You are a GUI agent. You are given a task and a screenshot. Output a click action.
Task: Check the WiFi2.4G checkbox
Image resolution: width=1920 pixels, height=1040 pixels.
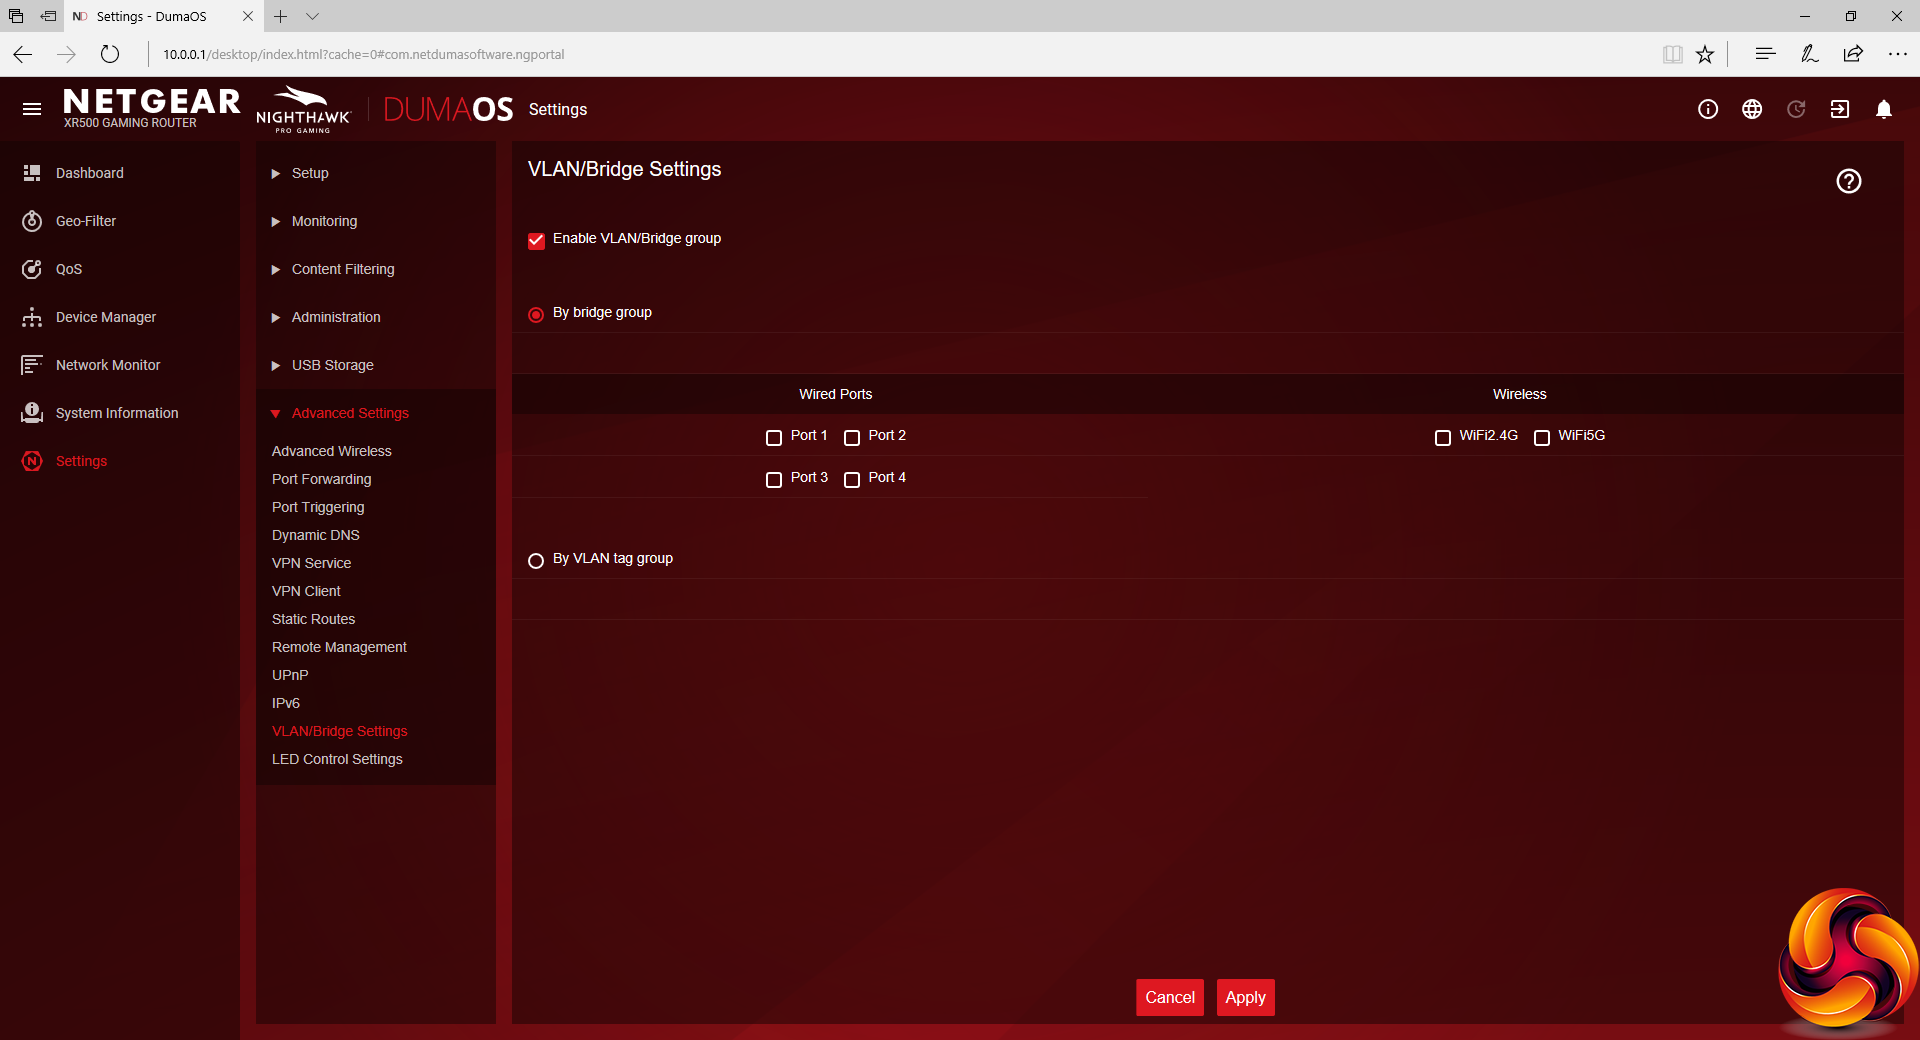coord(1443,437)
